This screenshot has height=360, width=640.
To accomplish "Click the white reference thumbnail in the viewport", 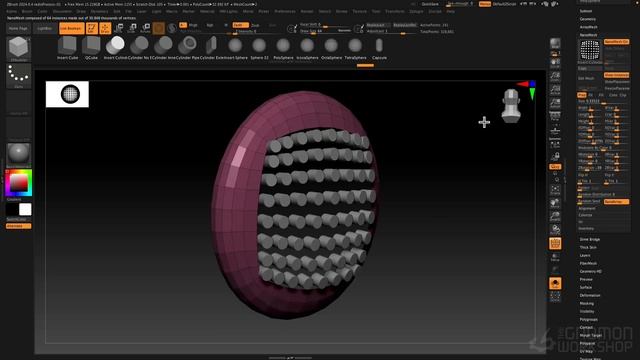I will pyautogui.click(x=67, y=94).
